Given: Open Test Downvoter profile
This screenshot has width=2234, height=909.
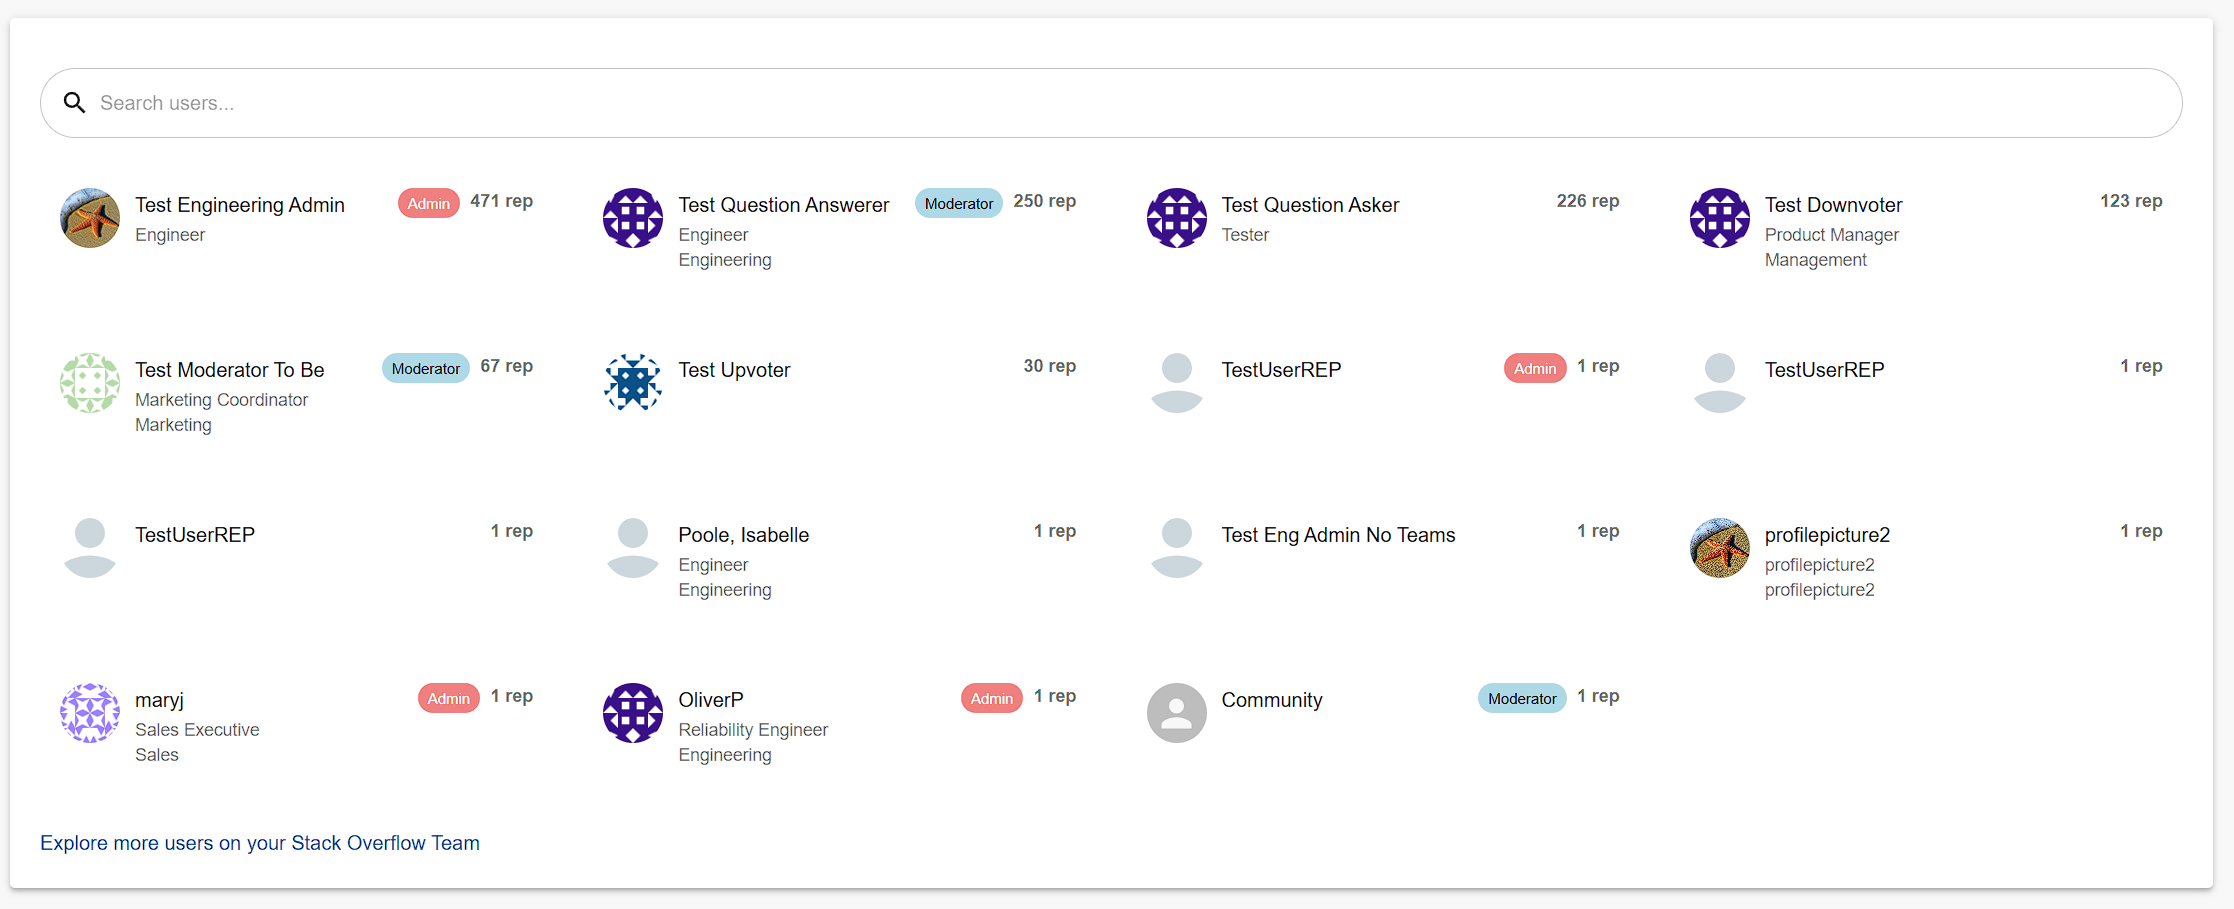Looking at the screenshot, I should point(1833,205).
